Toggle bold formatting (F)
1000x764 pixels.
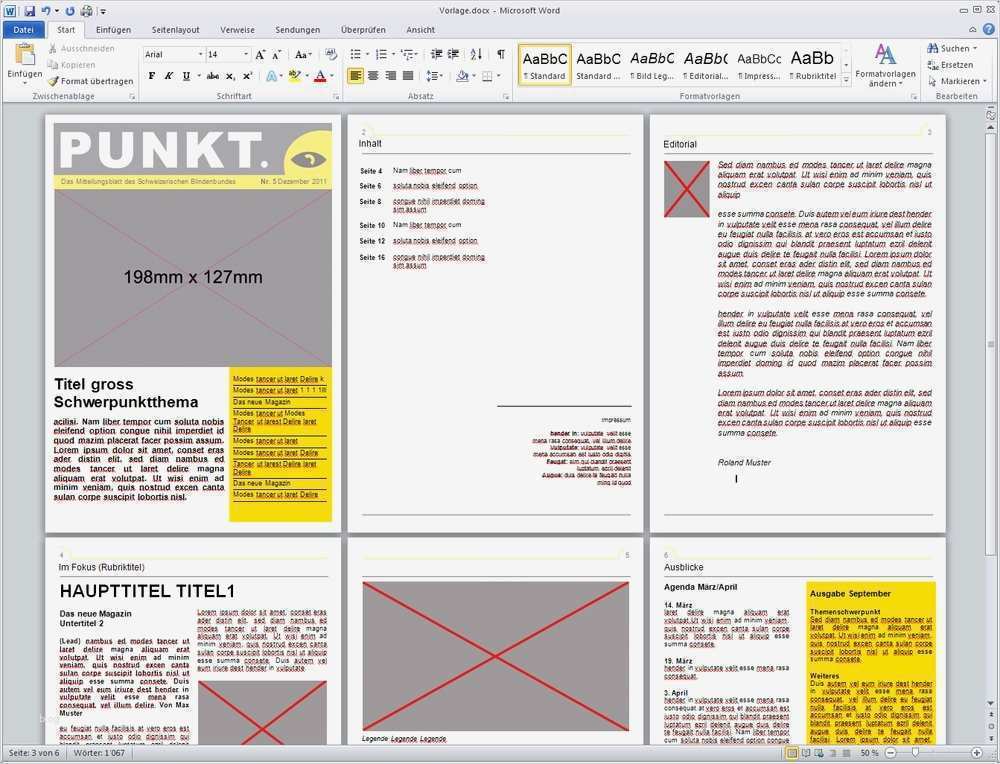coord(152,76)
